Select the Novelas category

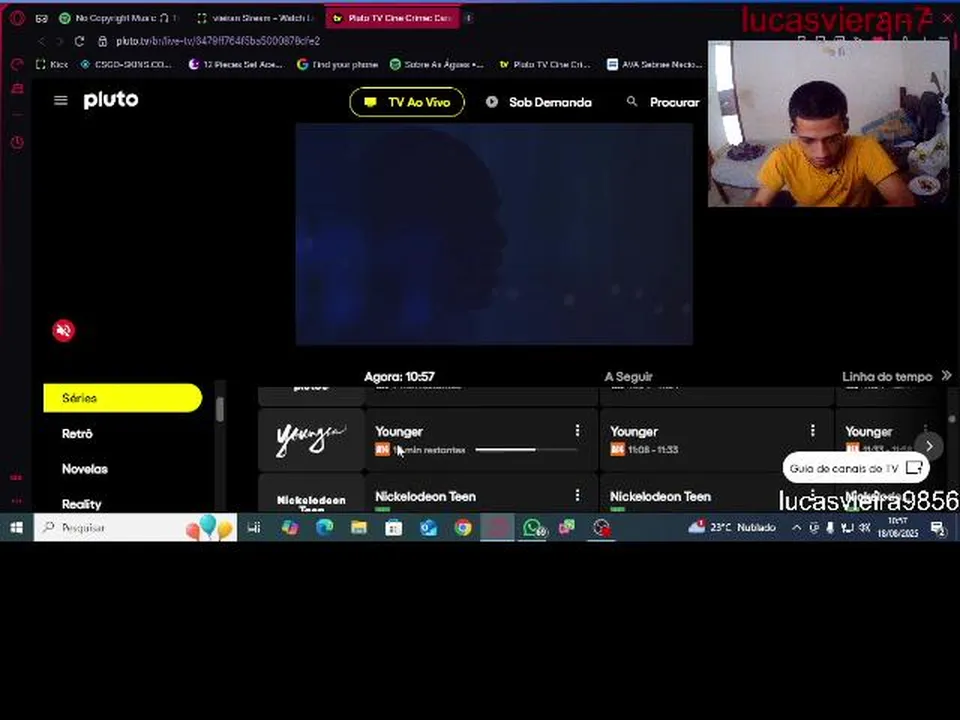click(x=84, y=469)
